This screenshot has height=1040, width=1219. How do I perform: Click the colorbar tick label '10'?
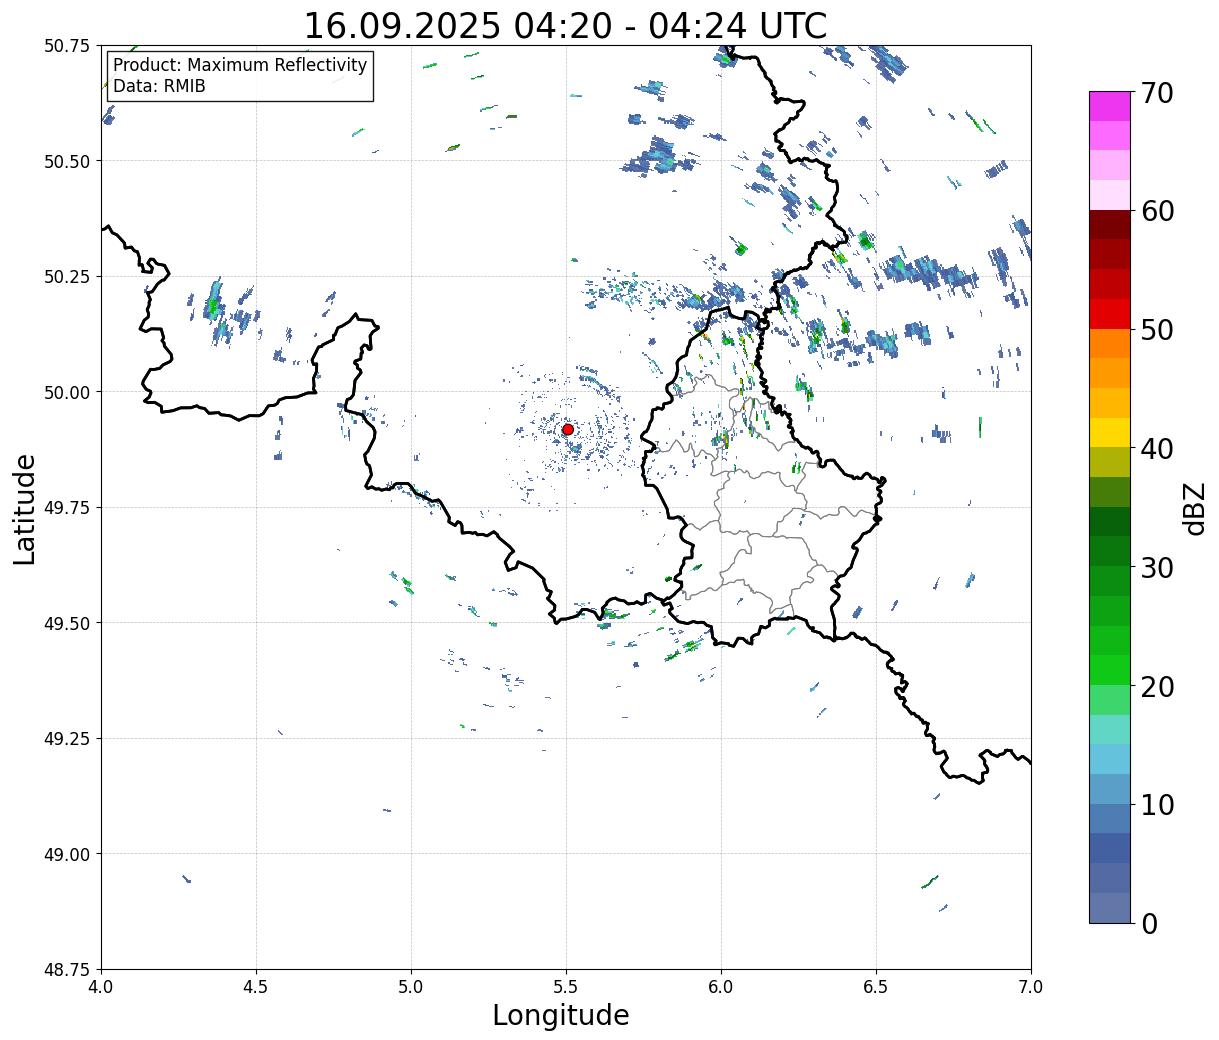1156,805
